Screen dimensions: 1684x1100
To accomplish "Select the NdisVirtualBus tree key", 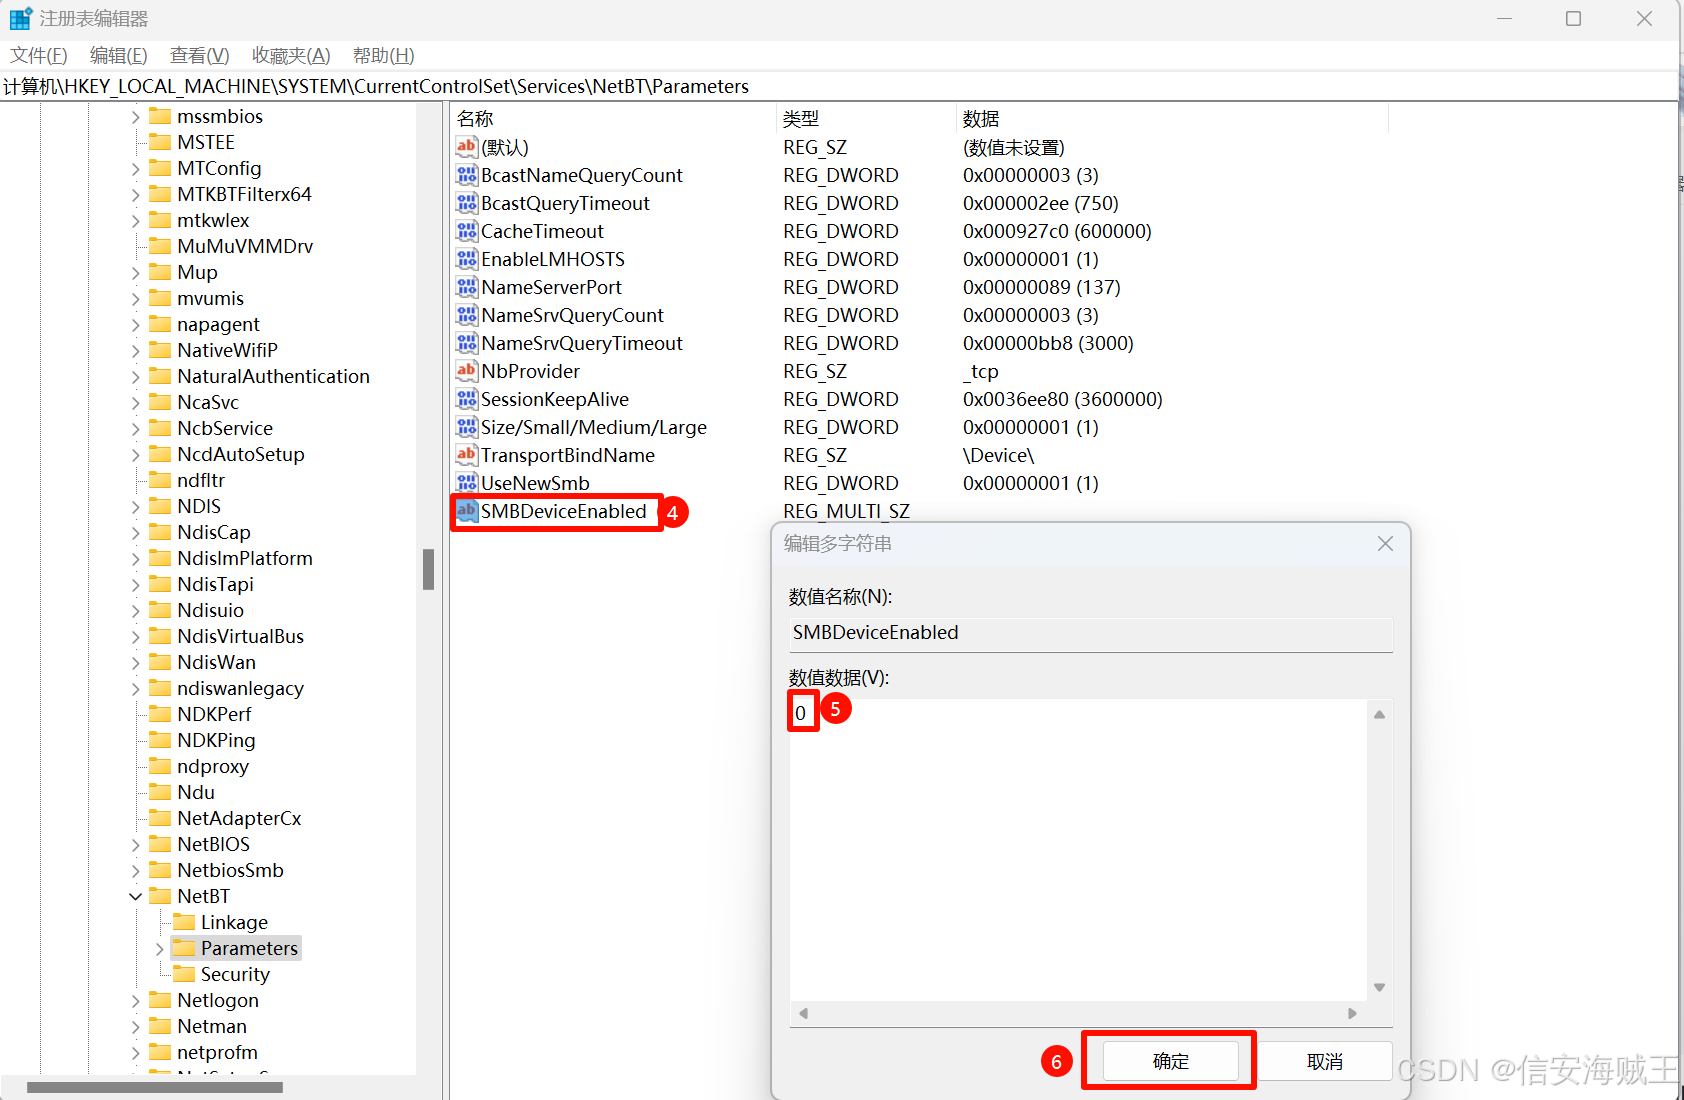I will click(x=240, y=636).
